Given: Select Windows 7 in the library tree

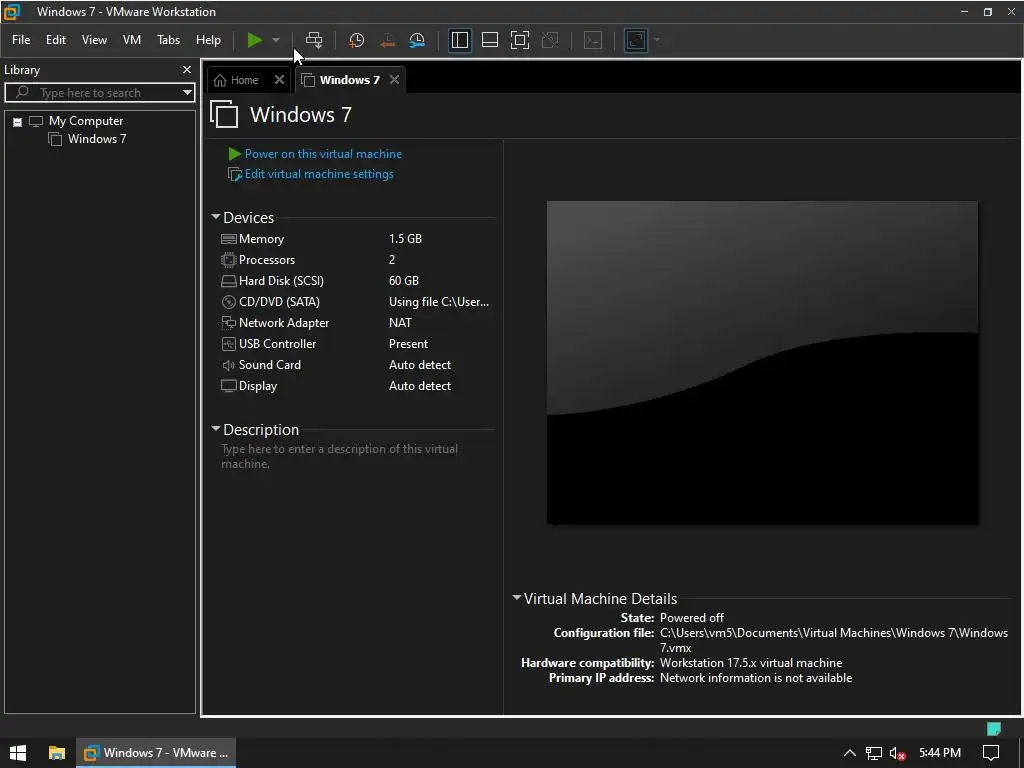Looking at the screenshot, I should point(97,138).
